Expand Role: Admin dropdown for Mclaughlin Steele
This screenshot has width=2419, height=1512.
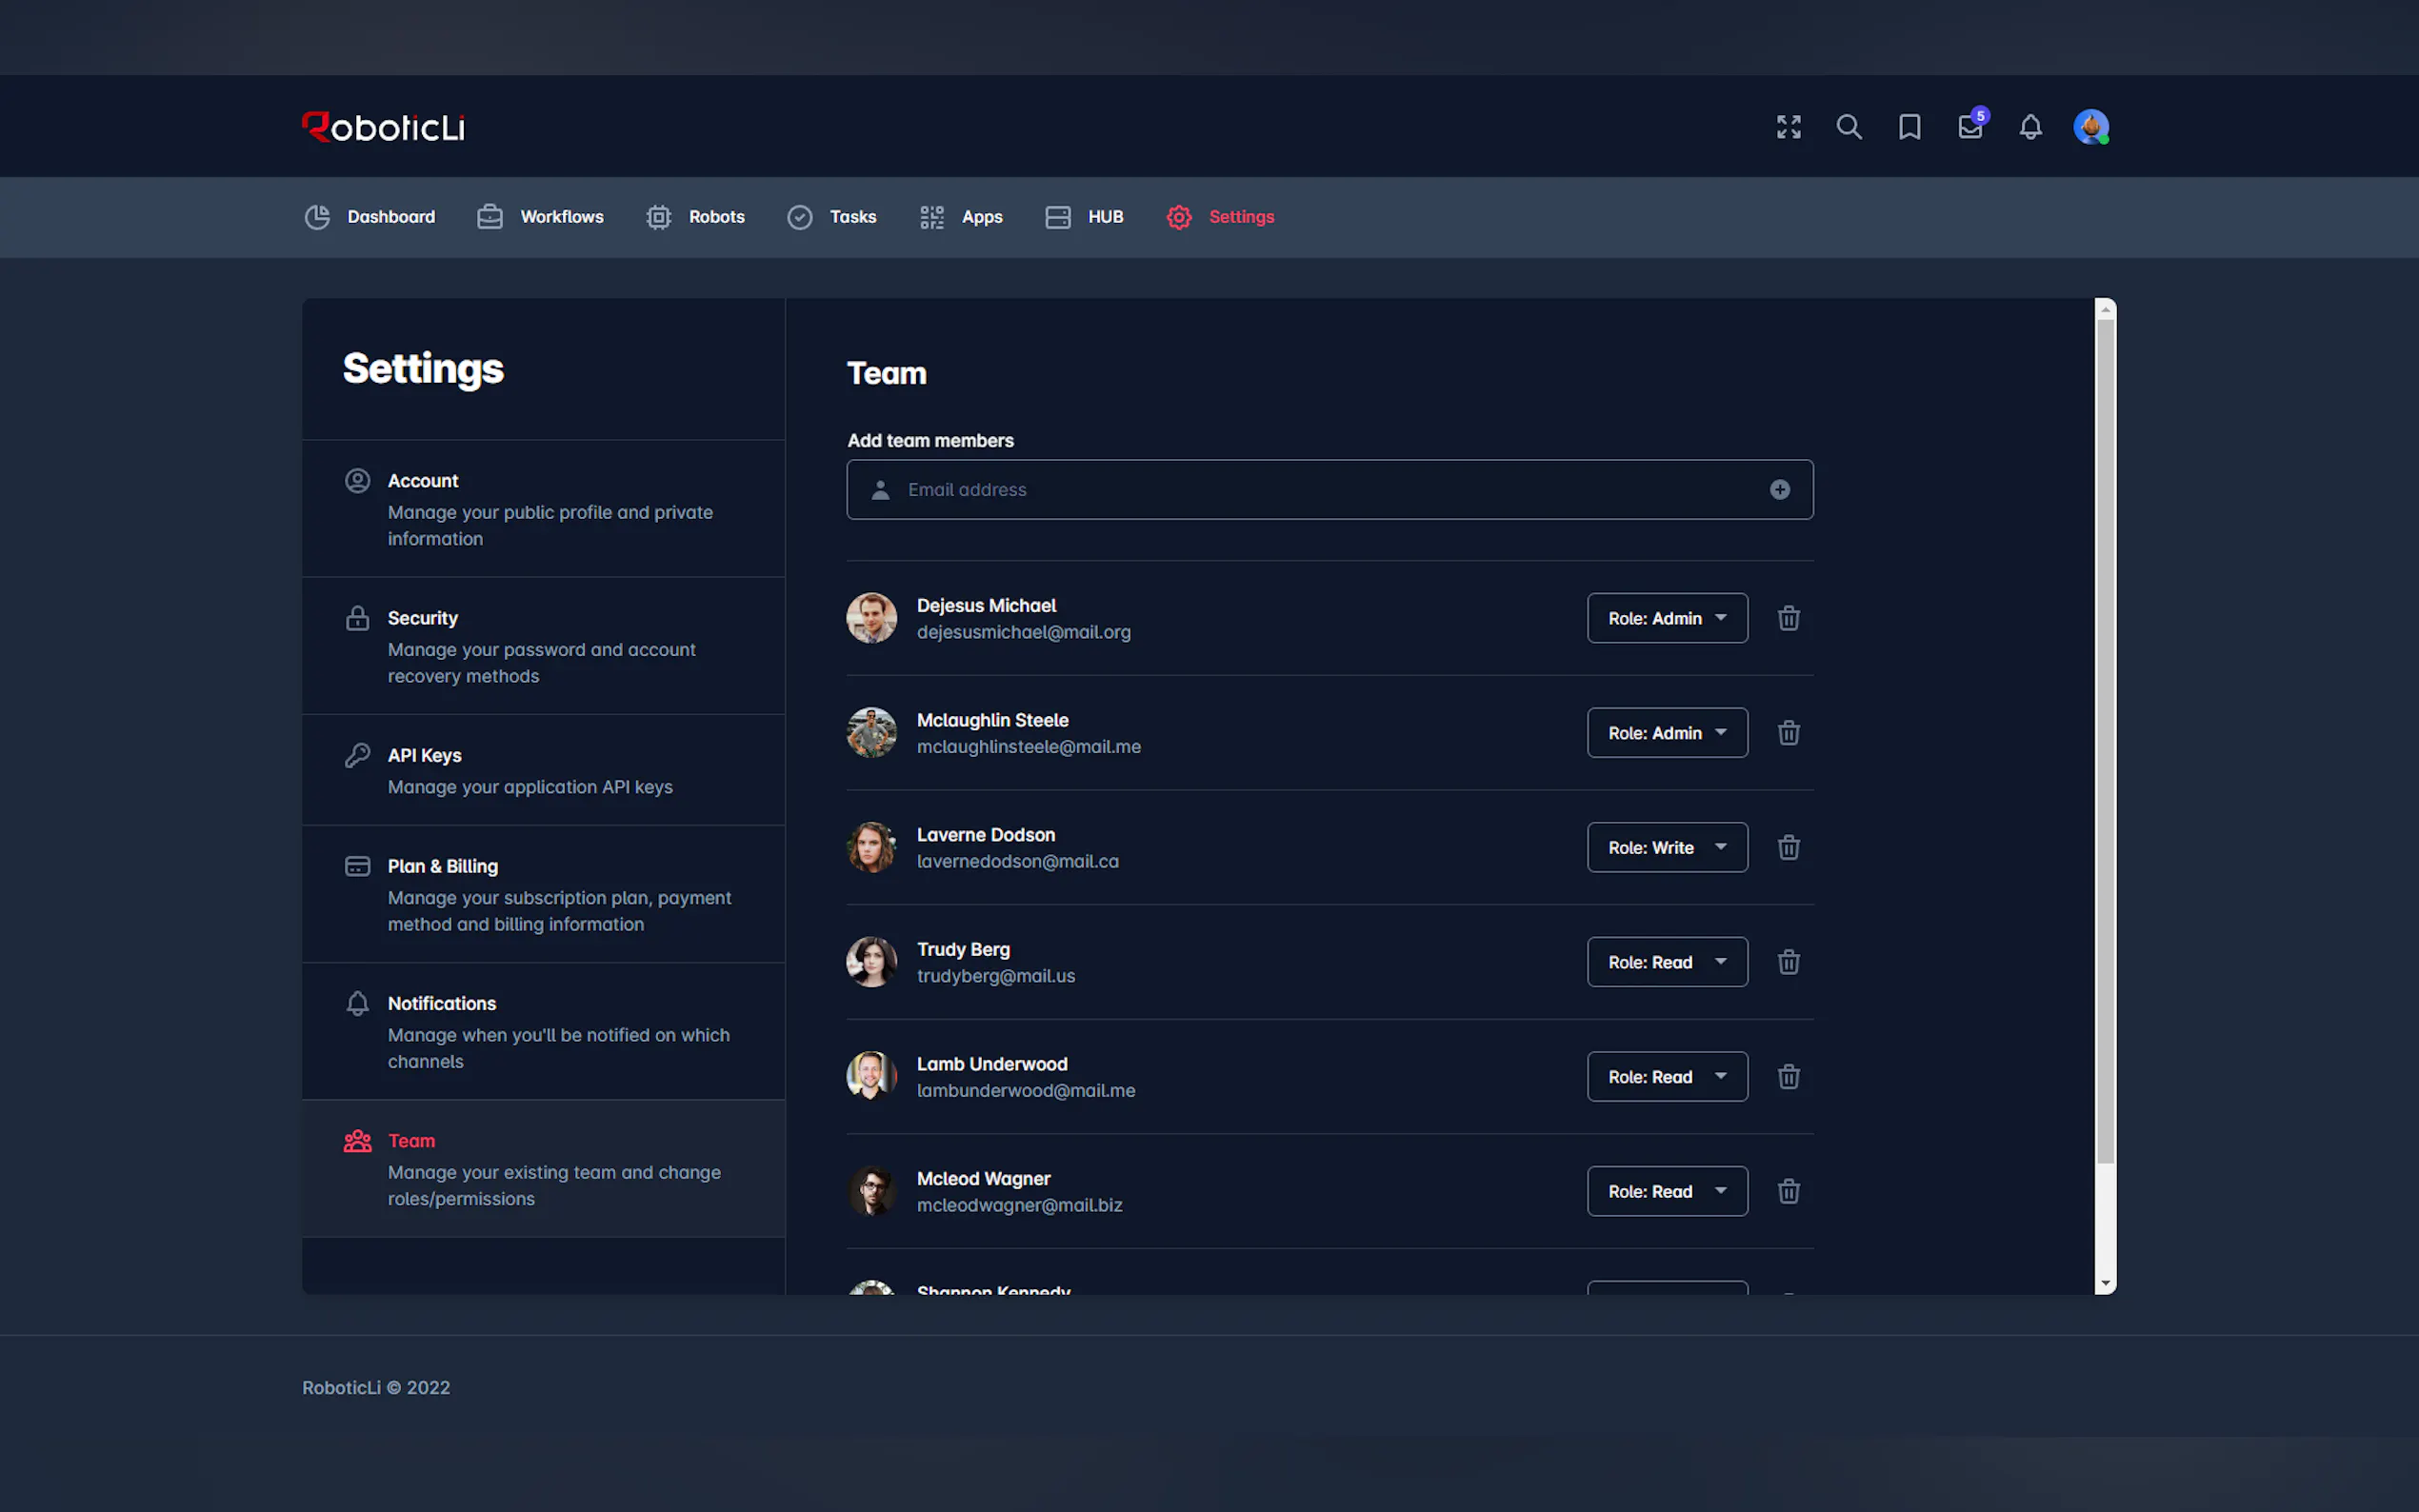[1666, 733]
